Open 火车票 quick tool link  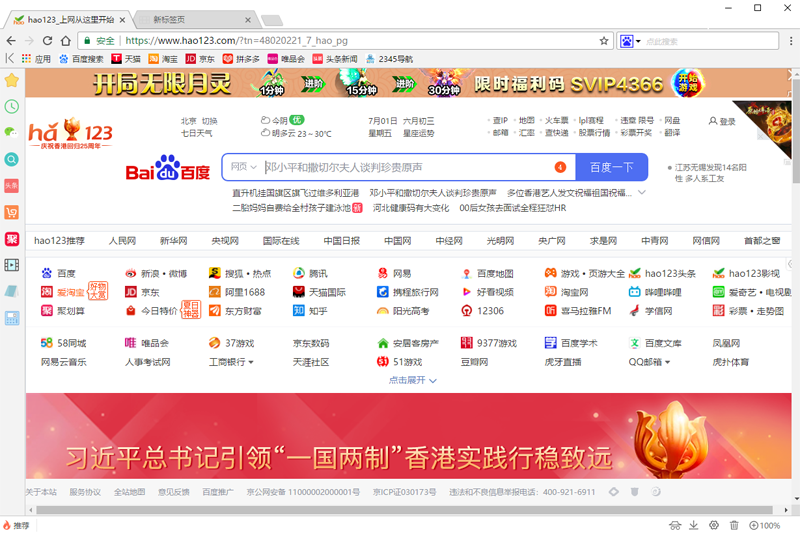[x=556, y=120]
